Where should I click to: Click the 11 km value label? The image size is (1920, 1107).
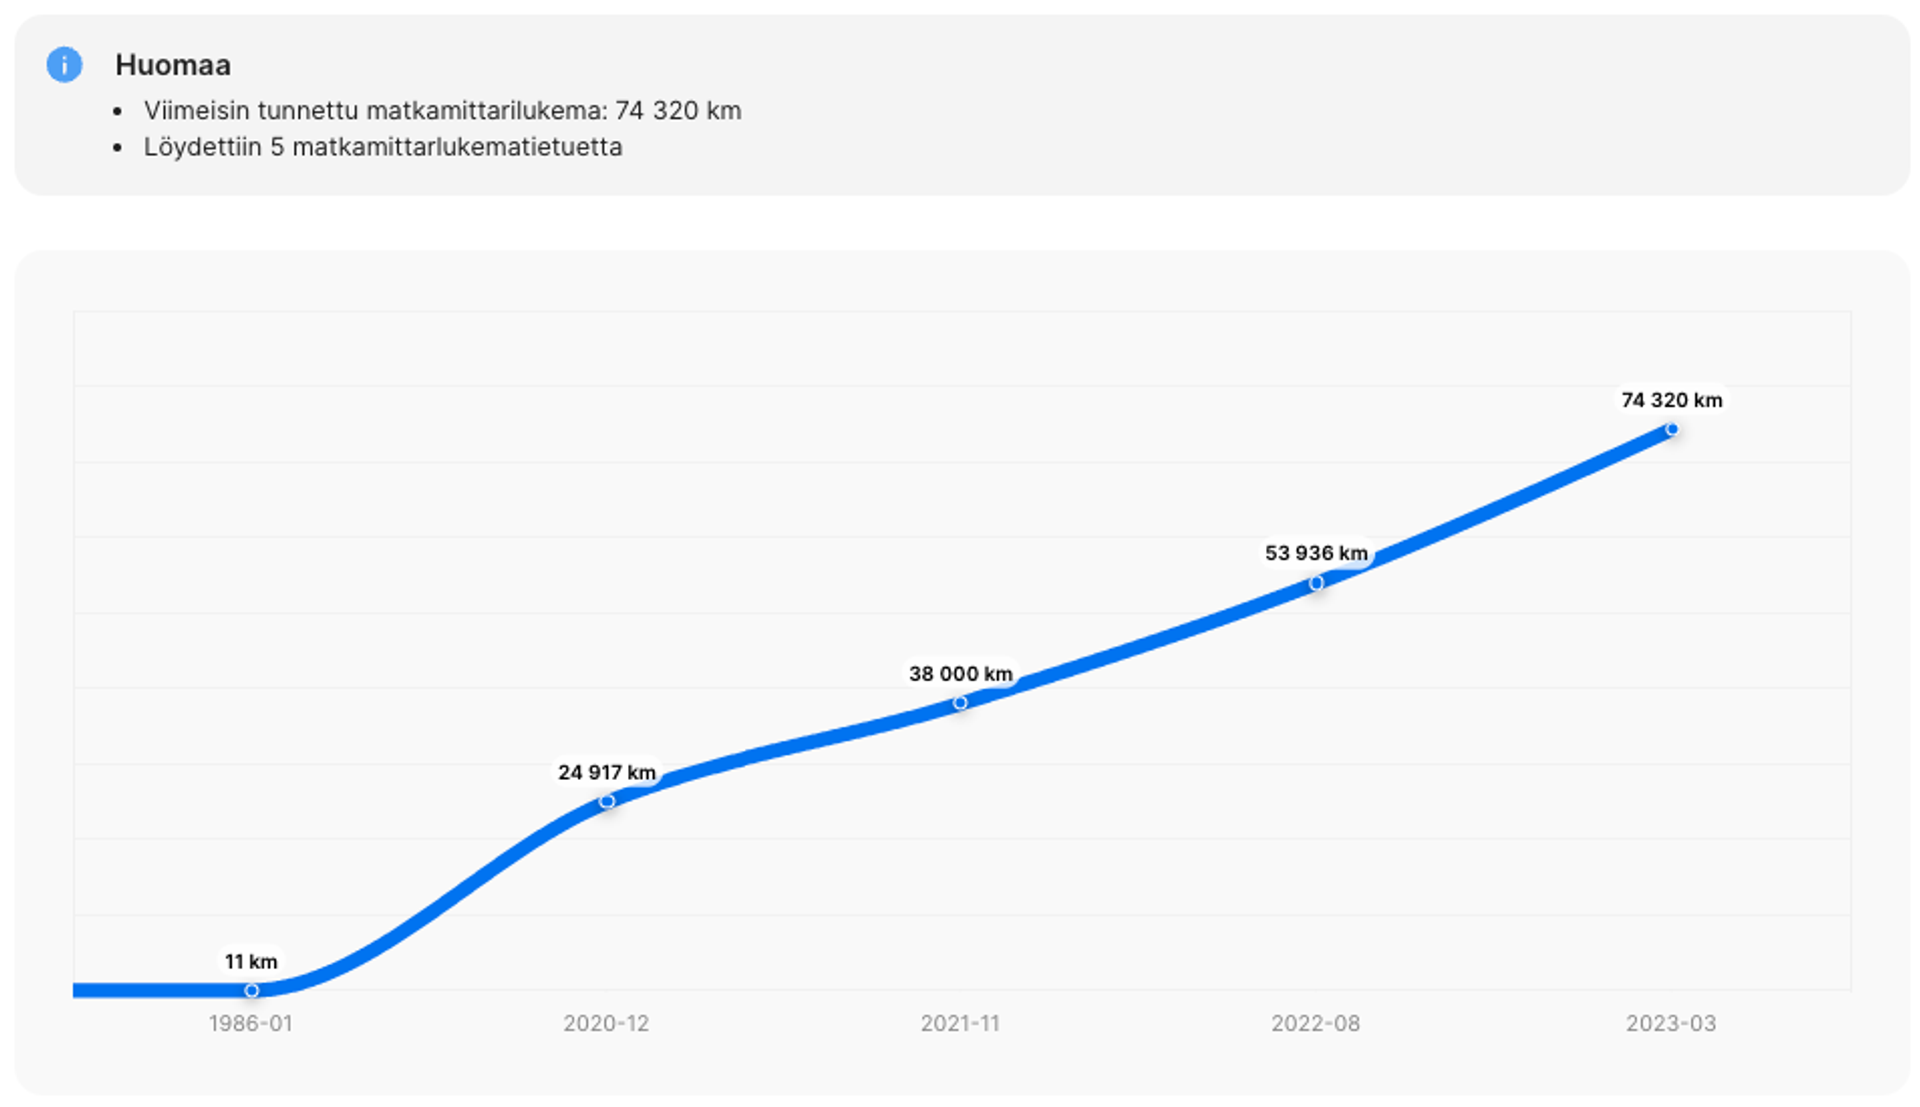click(x=251, y=961)
